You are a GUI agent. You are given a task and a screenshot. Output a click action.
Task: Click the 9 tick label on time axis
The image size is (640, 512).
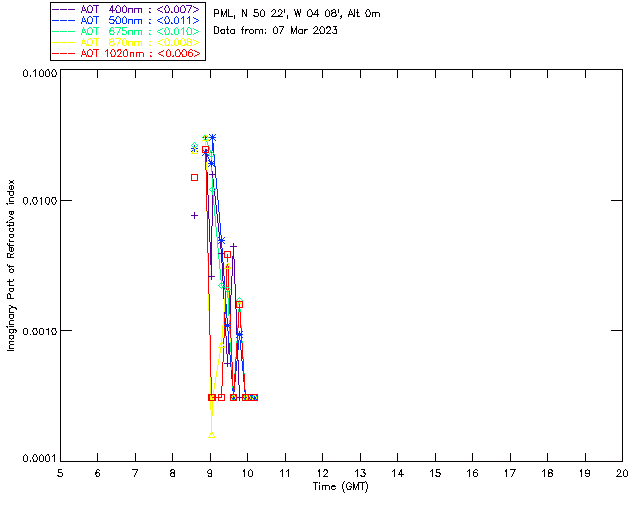click(x=210, y=472)
